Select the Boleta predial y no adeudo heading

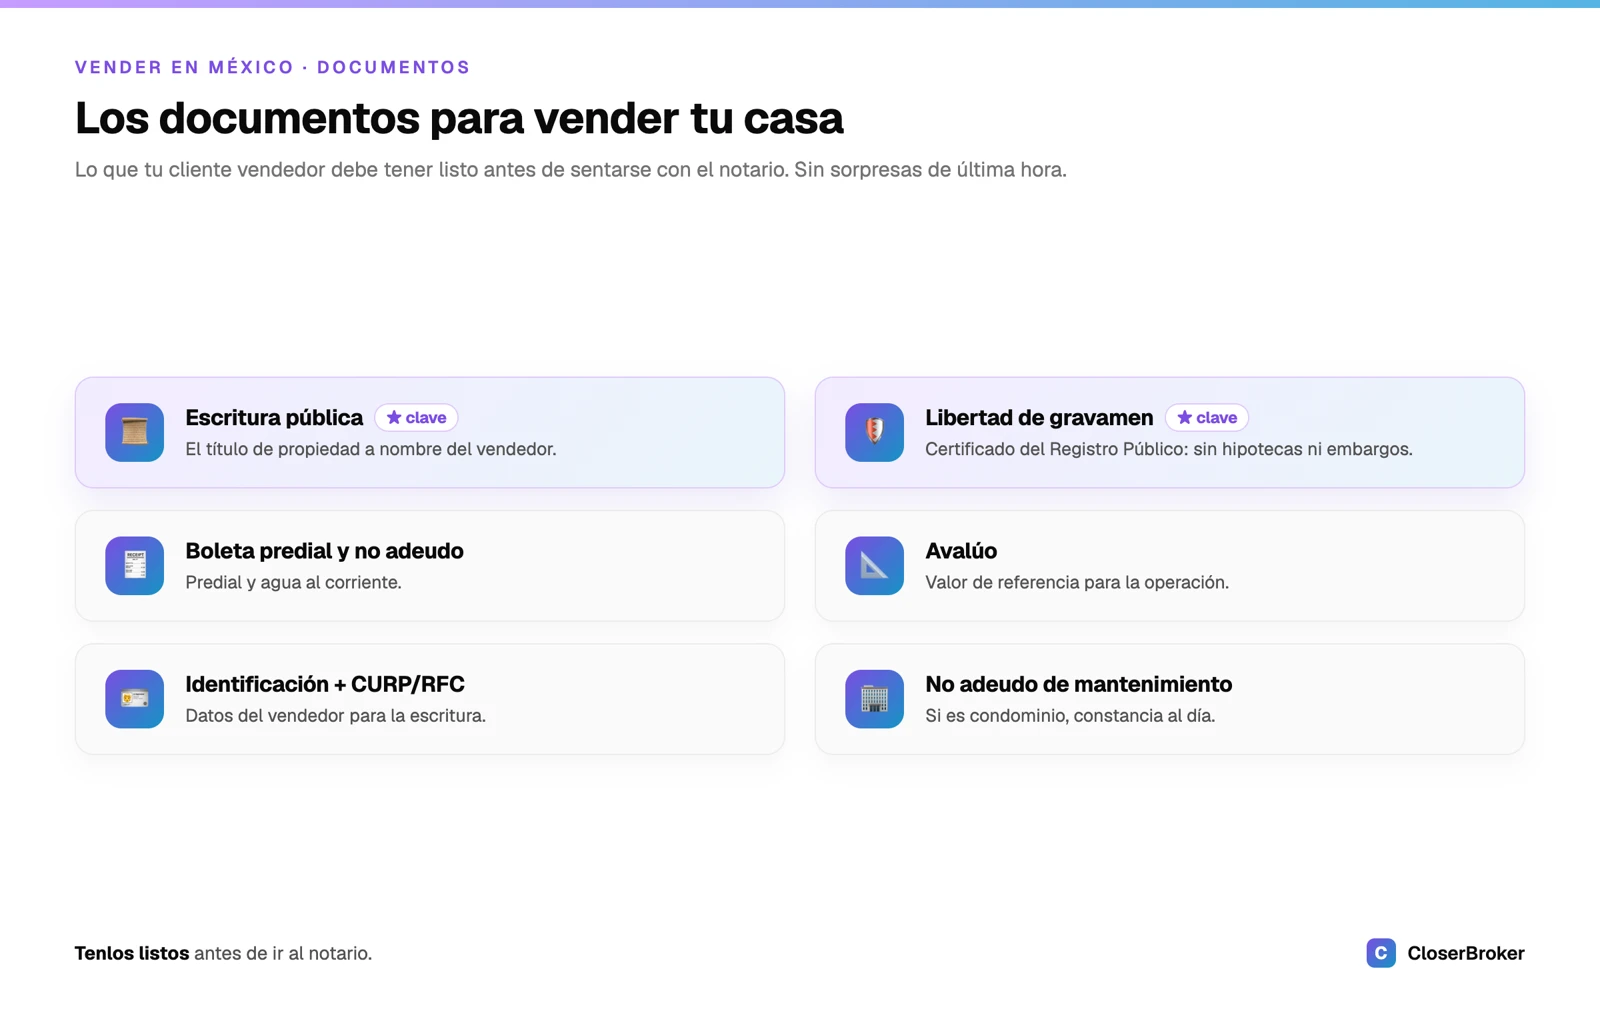click(324, 551)
